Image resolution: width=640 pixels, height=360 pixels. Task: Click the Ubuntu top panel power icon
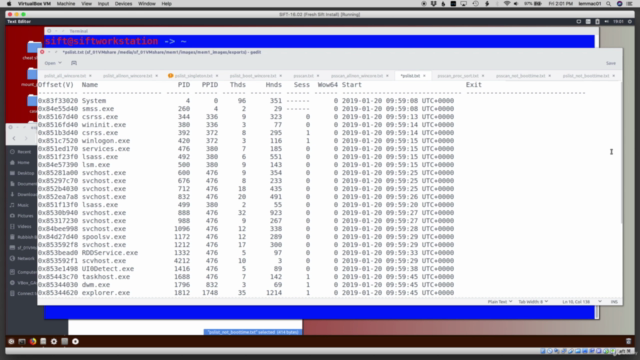coord(629,21)
